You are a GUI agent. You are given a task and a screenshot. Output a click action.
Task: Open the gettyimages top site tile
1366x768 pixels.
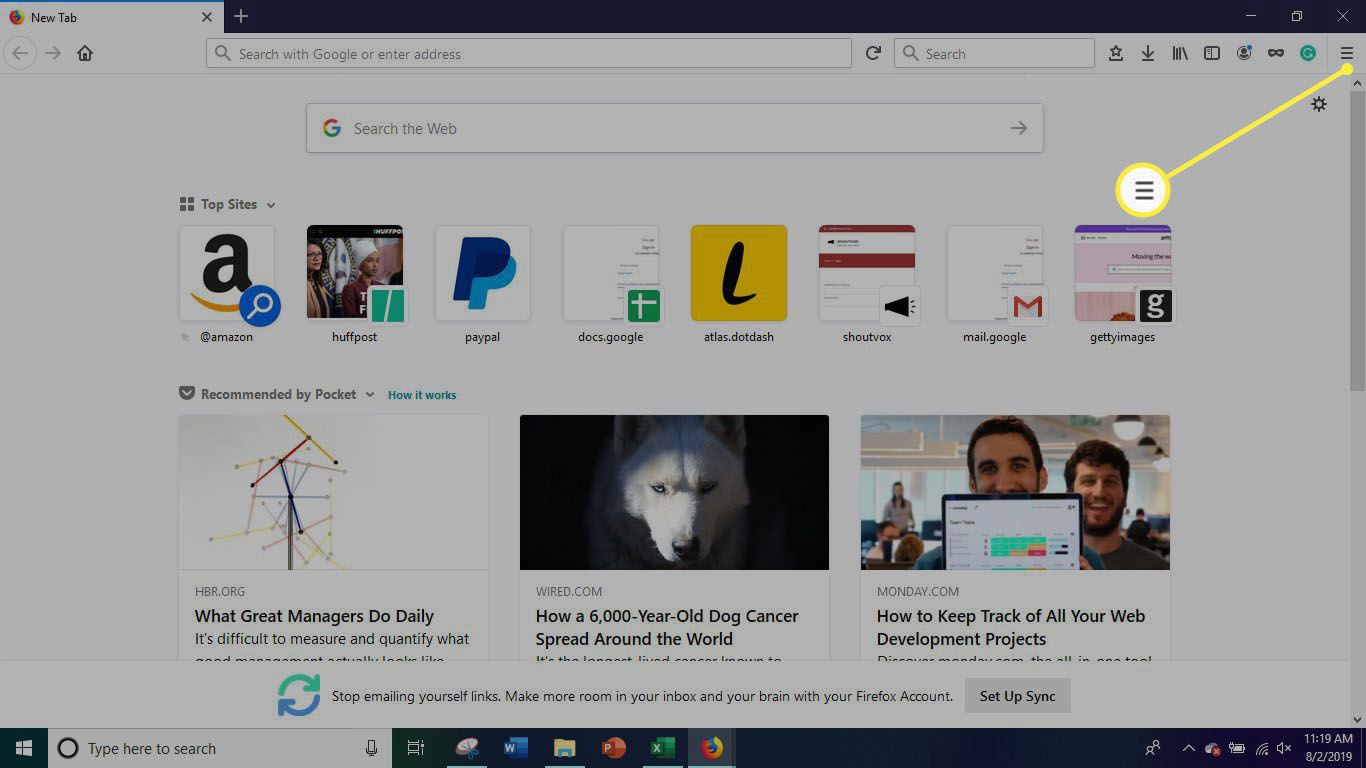pos(1123,273)
